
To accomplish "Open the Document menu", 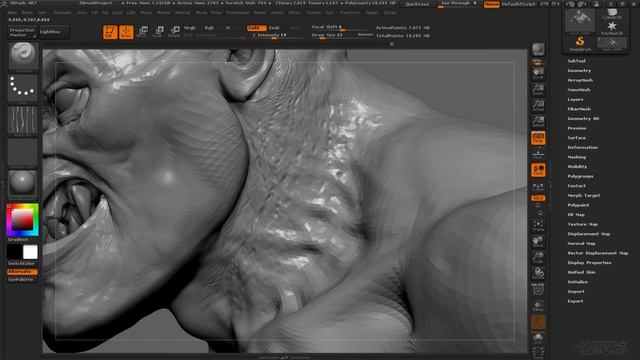I will (62, 13).
